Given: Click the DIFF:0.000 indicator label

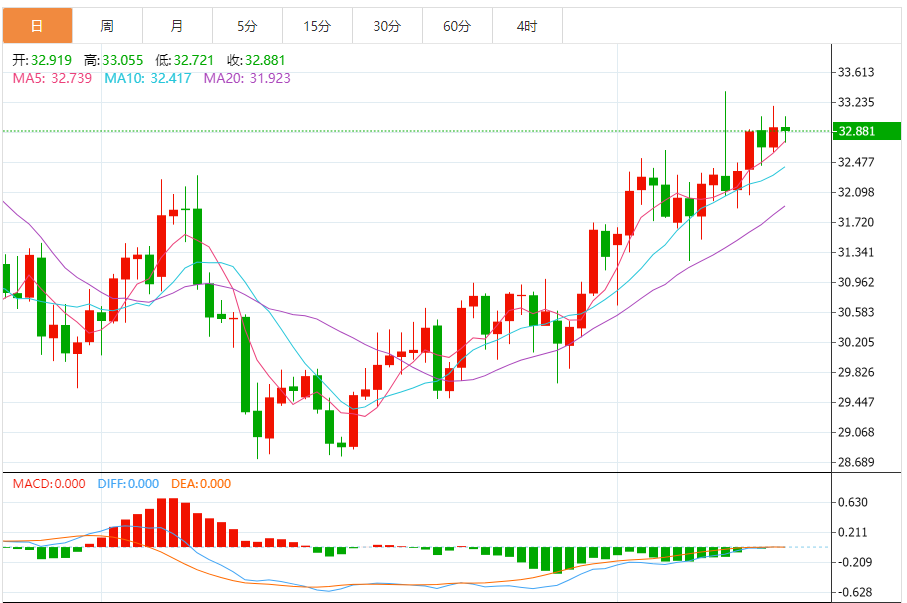Looking at the screenshot, I should coord(128,484).
